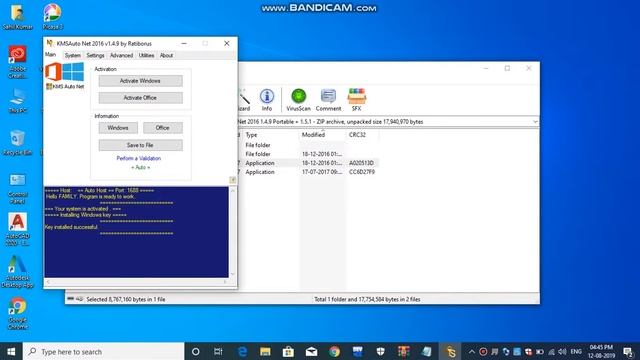Click the Perform a Validation link
640x360 pixels.
(139, 158)
